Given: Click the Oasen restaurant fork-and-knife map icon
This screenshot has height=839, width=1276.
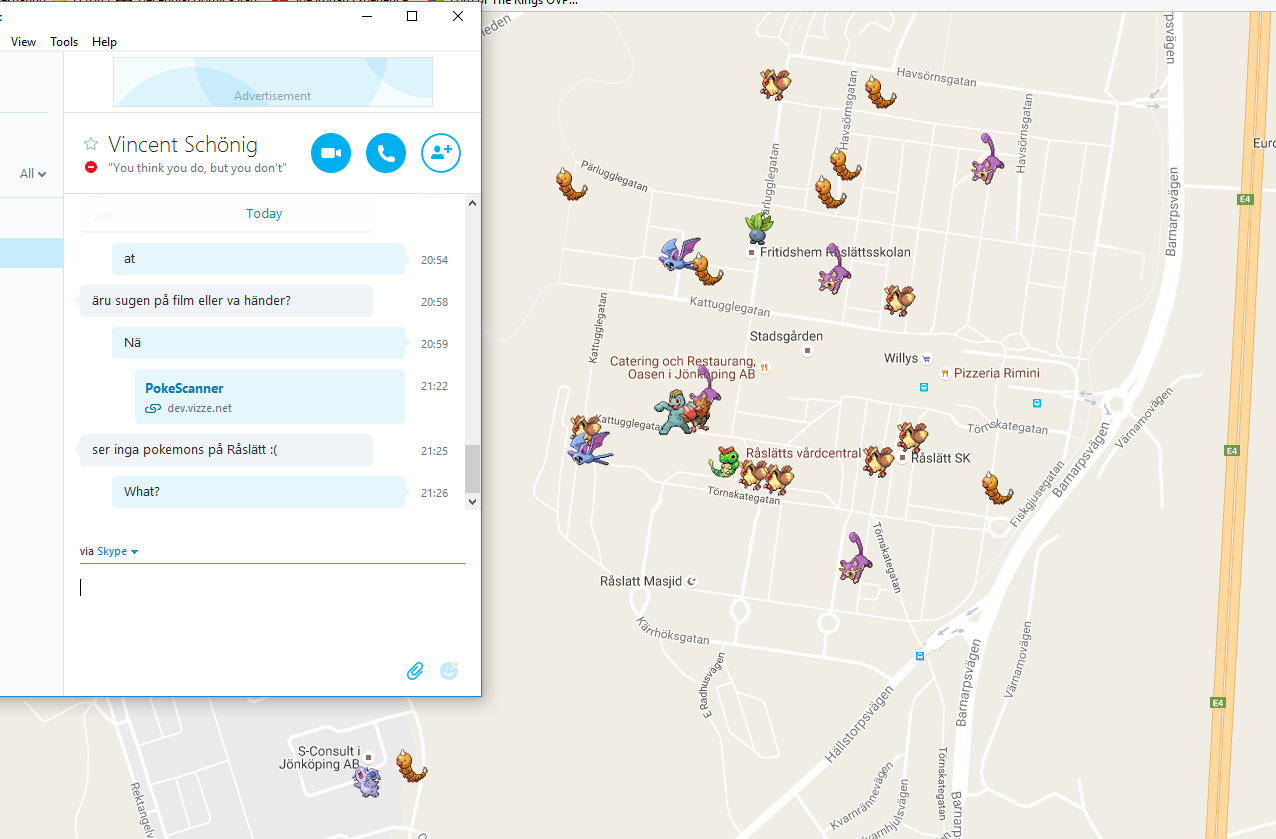Looking at the screenshot, I should pos(764,367).
